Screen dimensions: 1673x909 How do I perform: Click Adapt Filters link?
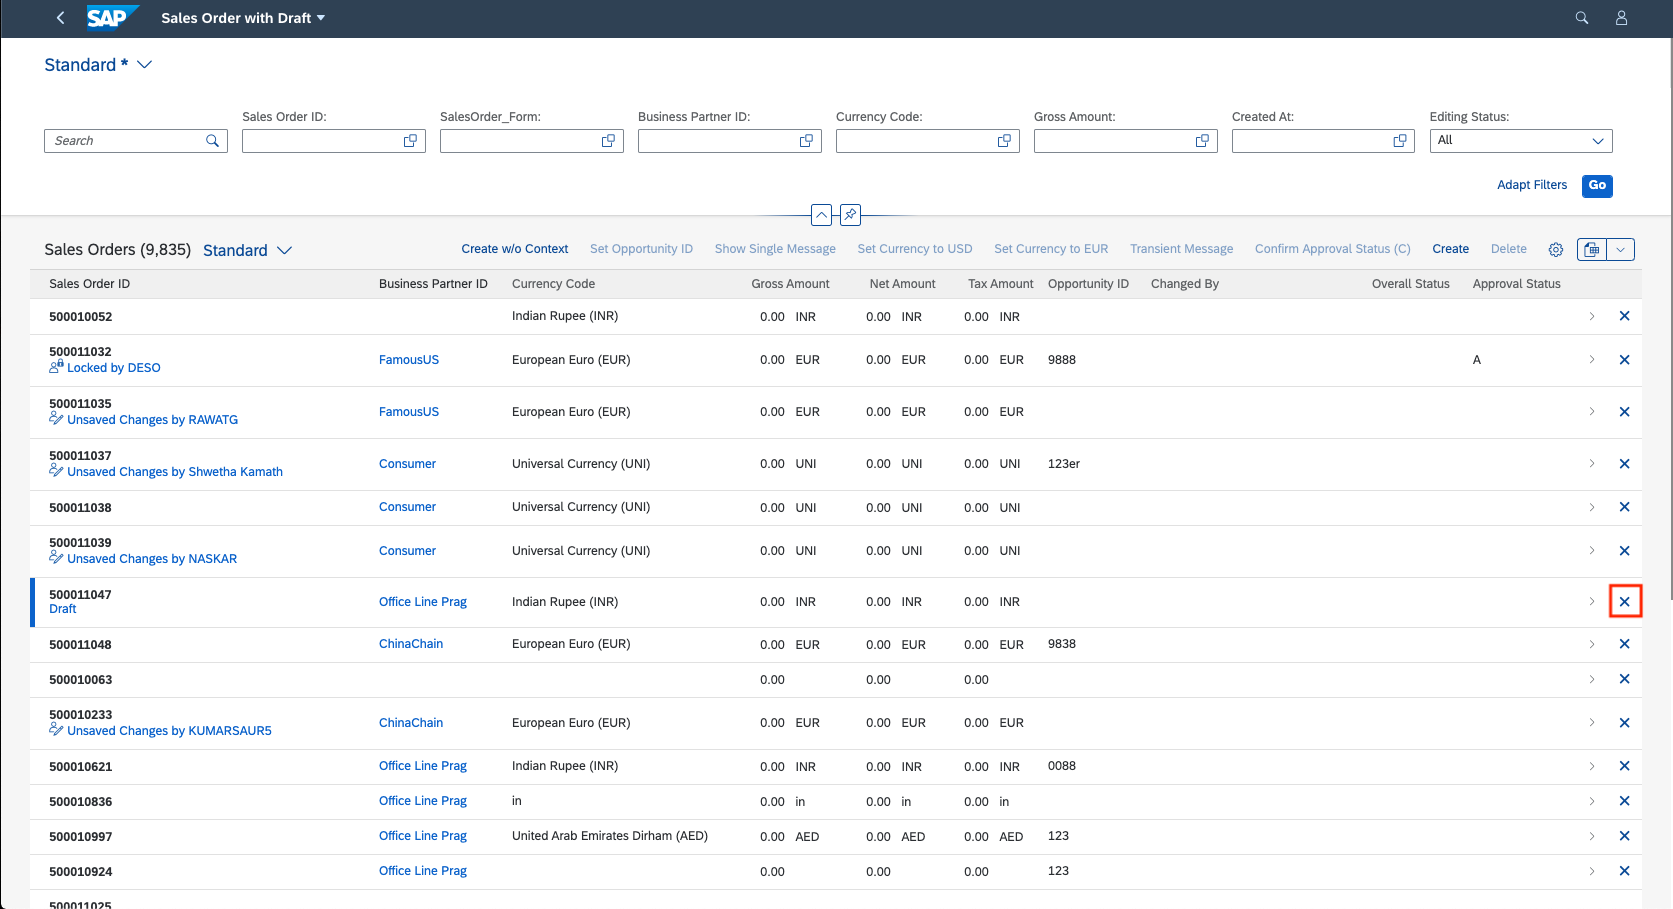coord(1531,185)
